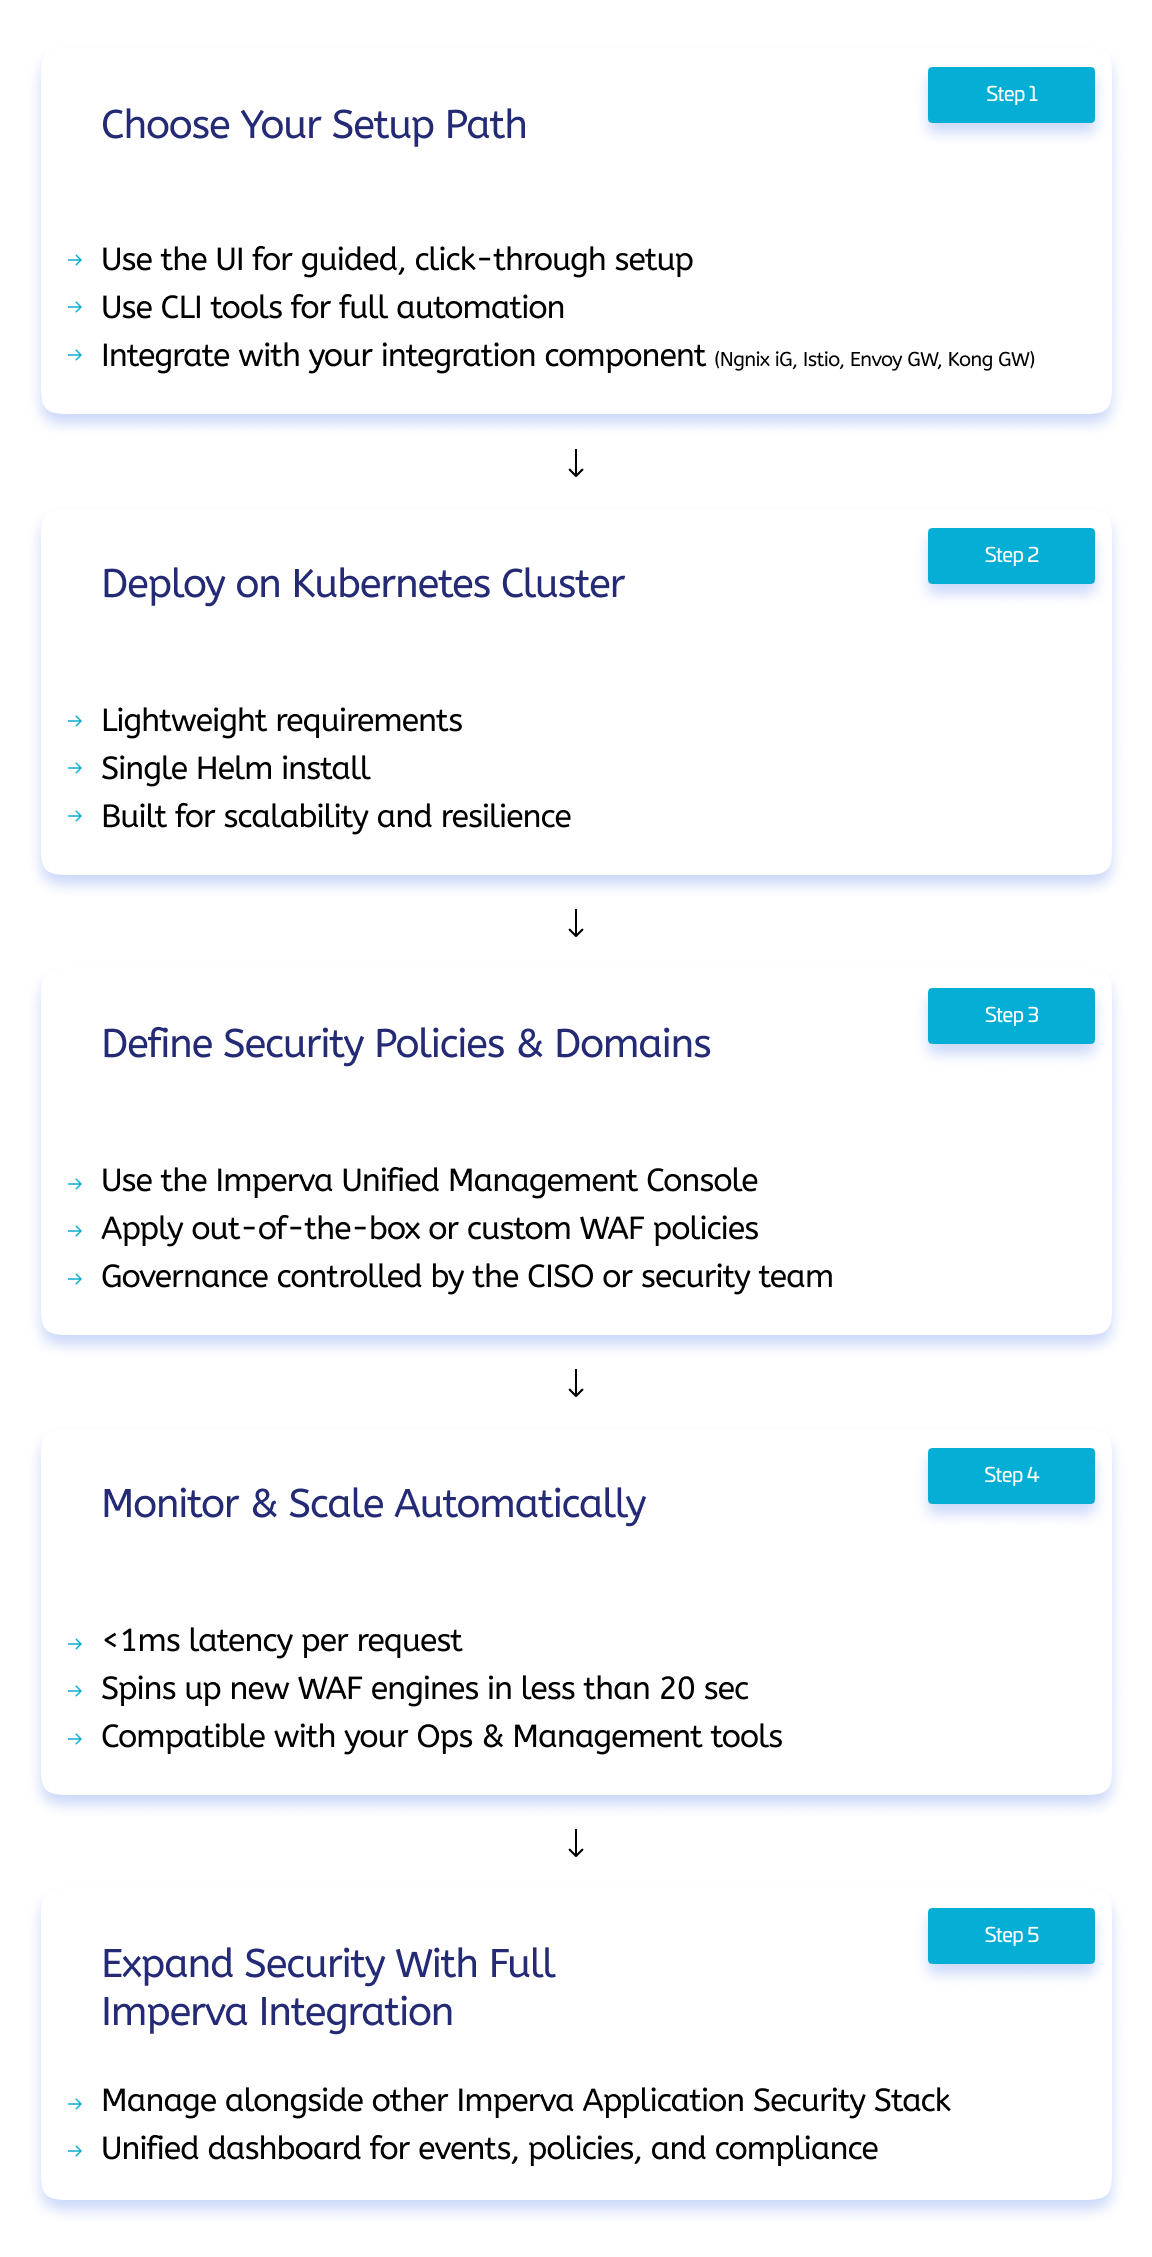Click the arrow bullet before <1ms latency per request
The image size is (1152, 2257).
click(x=75, y=1643)
